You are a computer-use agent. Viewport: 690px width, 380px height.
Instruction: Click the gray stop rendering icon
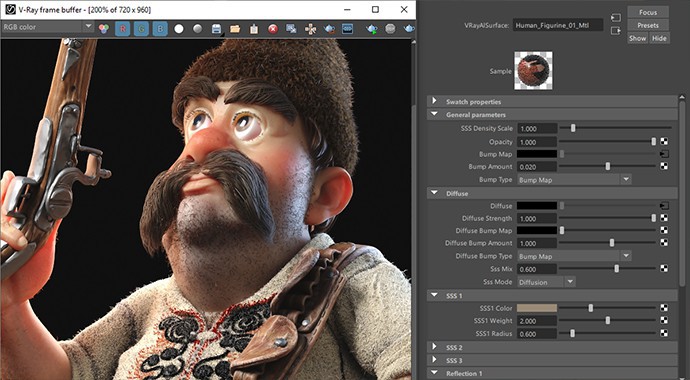click(390, 29)
